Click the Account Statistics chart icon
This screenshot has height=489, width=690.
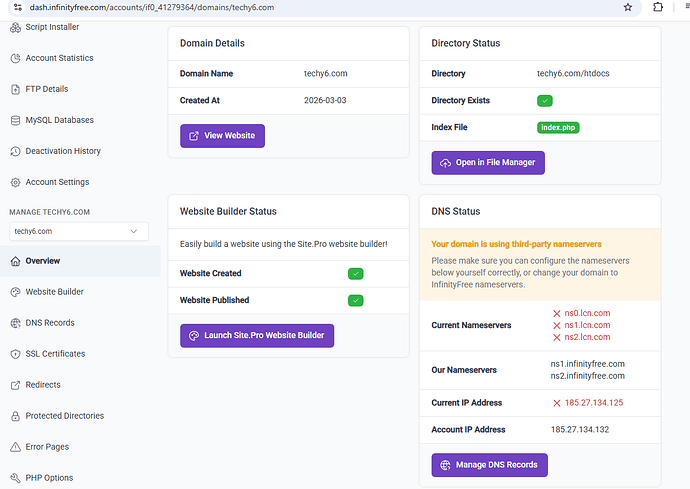coord(15,58)
